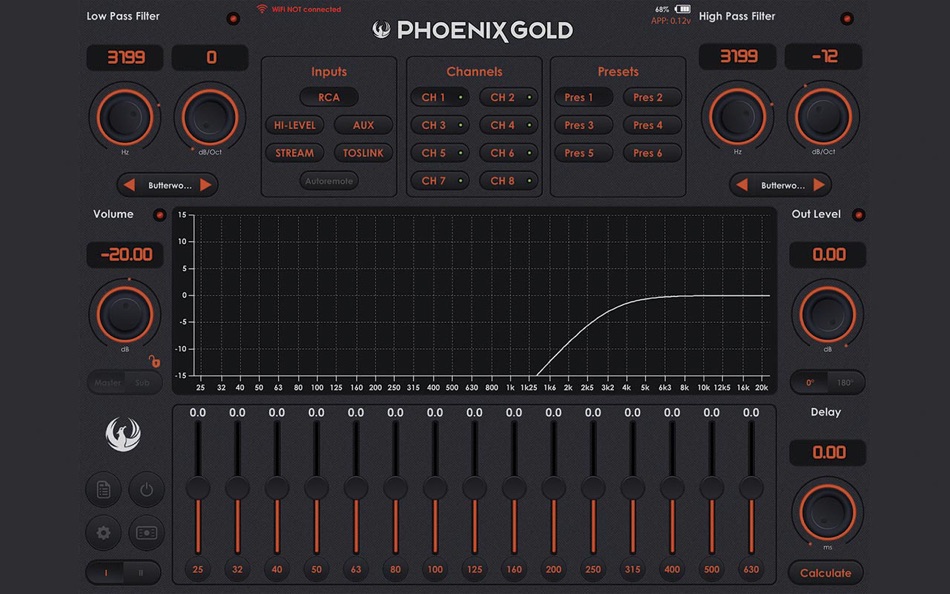Next high pass filter type arrow
The width and height of the screenshot is (950, 594).
tap(819, 185)
